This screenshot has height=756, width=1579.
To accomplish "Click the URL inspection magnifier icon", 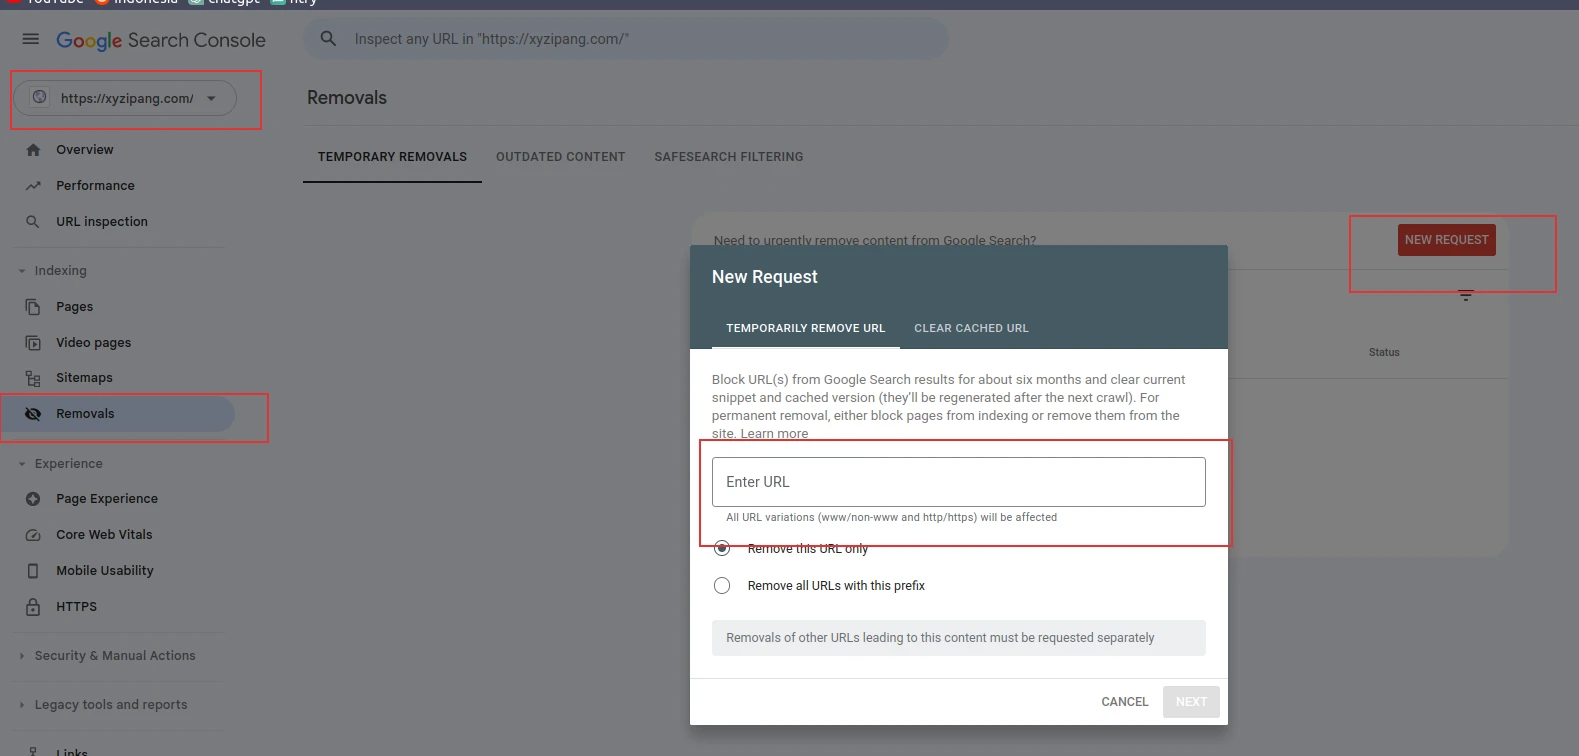I will (33, 222).
